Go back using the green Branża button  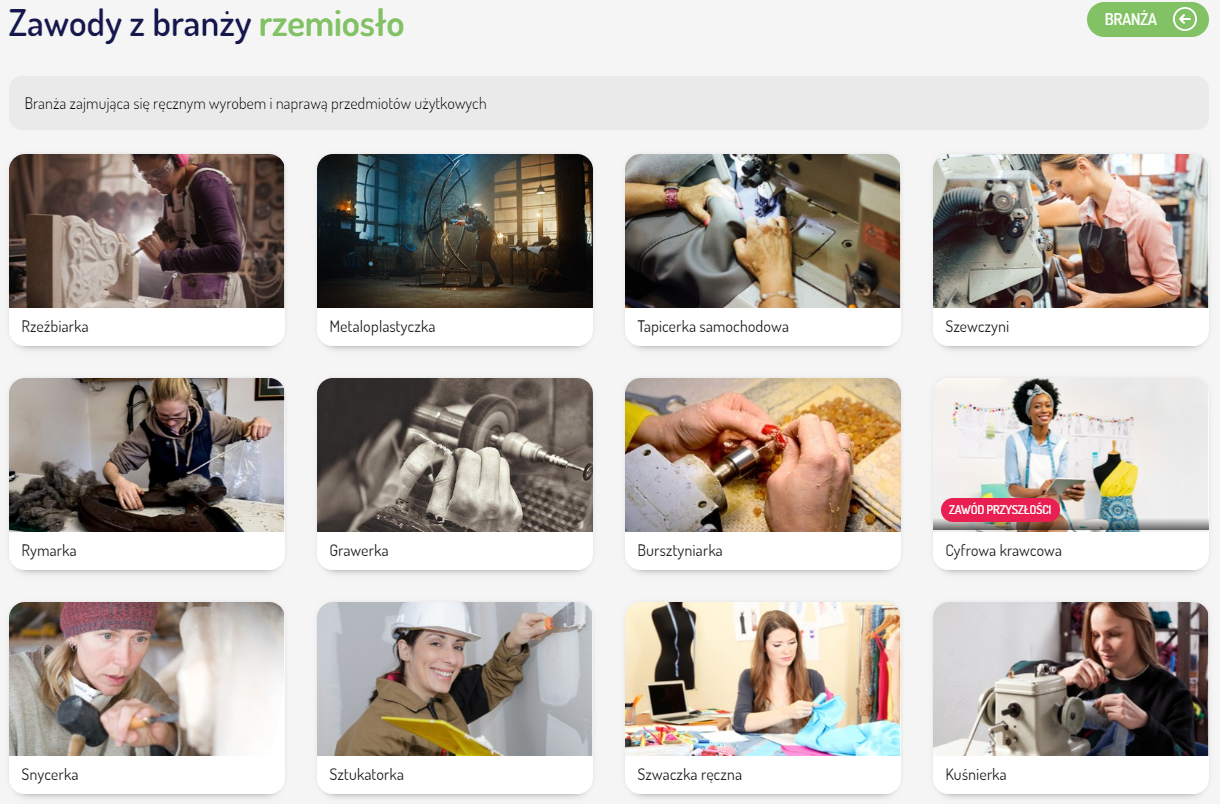click(x=1133, y=20)
